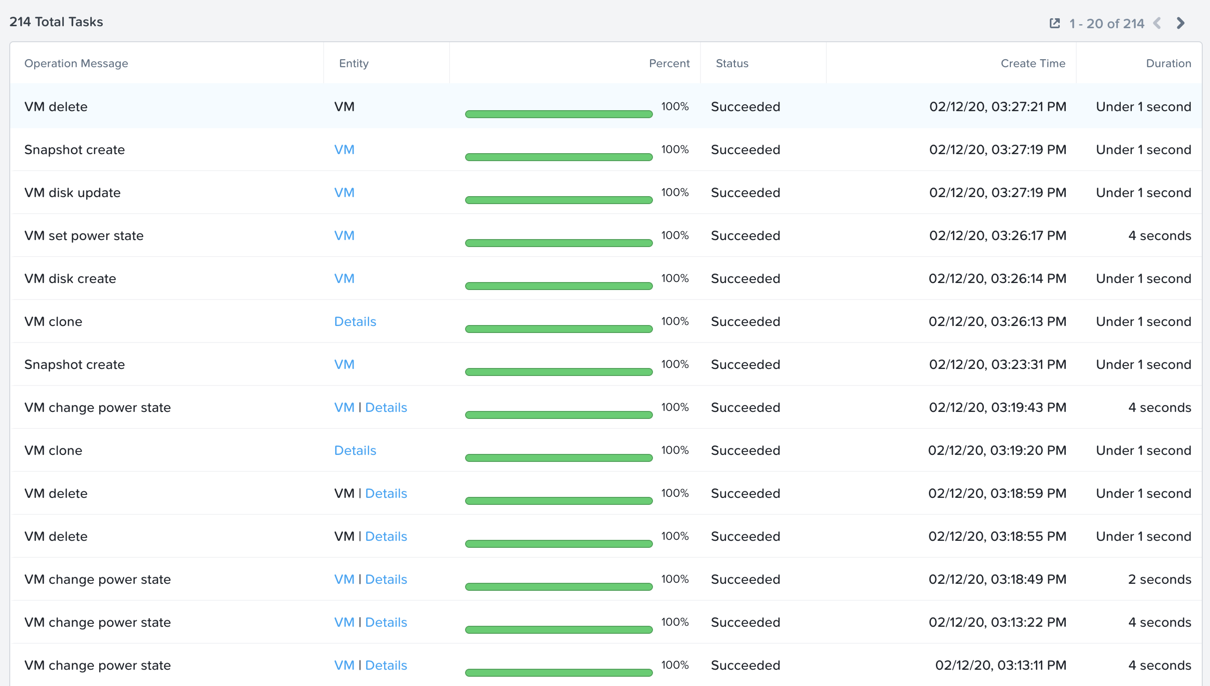Open Details for power state change at 03:19:43
Viewport: 1210px width, 686px height.
tap(386, 408)
